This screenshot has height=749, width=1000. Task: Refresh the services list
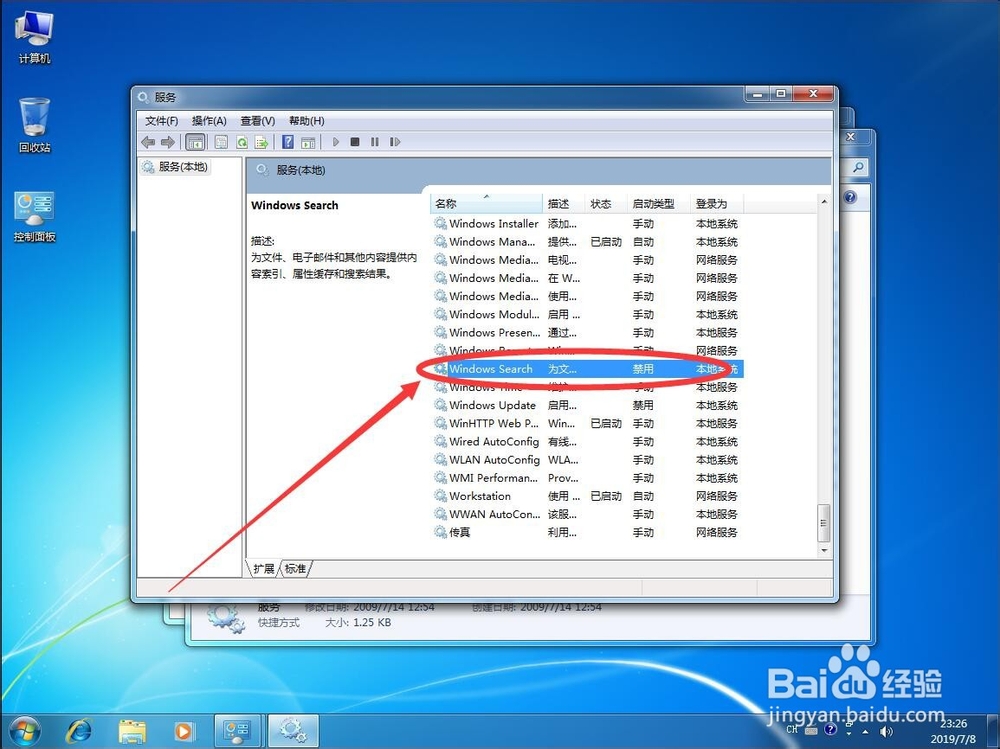(243, 142)
